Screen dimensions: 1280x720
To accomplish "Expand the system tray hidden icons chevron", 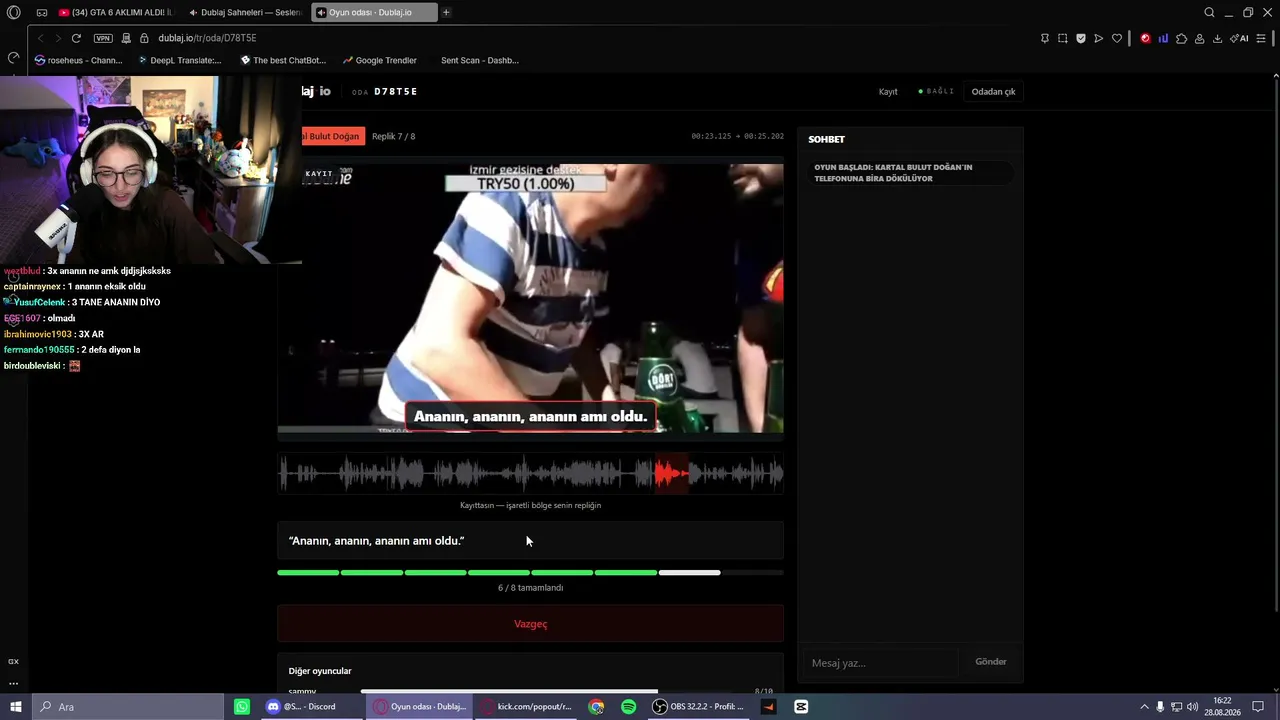I will point(1144,707).
